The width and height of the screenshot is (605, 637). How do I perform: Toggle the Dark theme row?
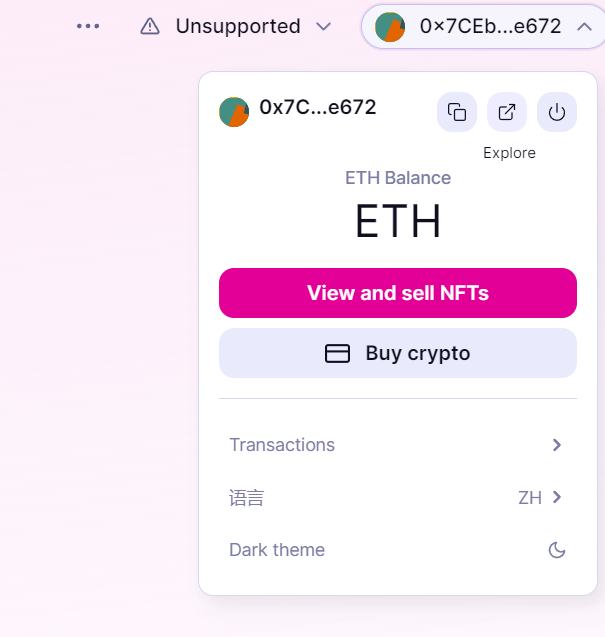click(398, 550)
